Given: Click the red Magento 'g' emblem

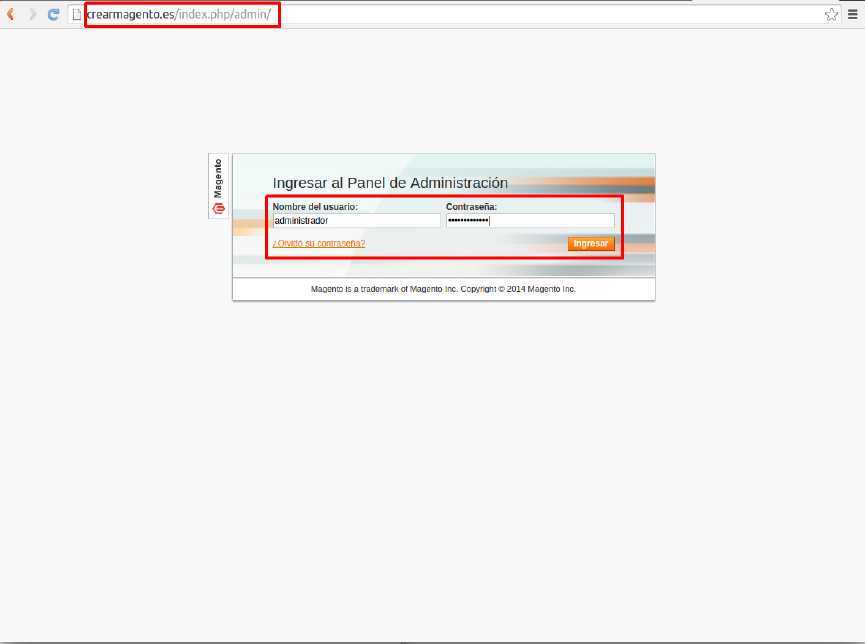Looking at the screenshot, I should click(221, 206).
